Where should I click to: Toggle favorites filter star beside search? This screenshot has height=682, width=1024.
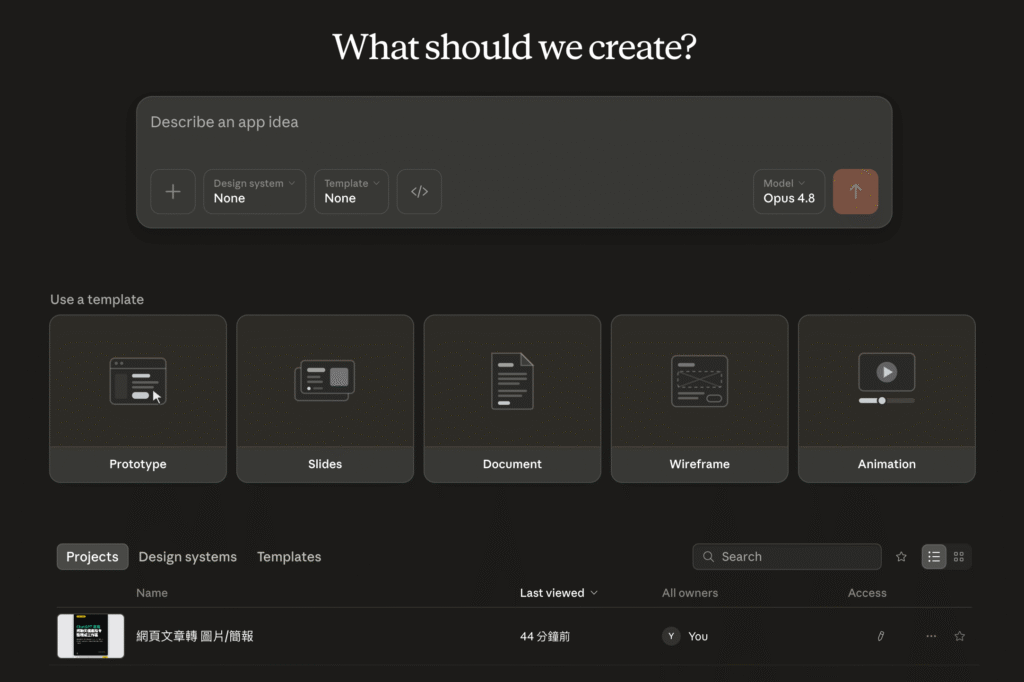click(x=901, y=557)
